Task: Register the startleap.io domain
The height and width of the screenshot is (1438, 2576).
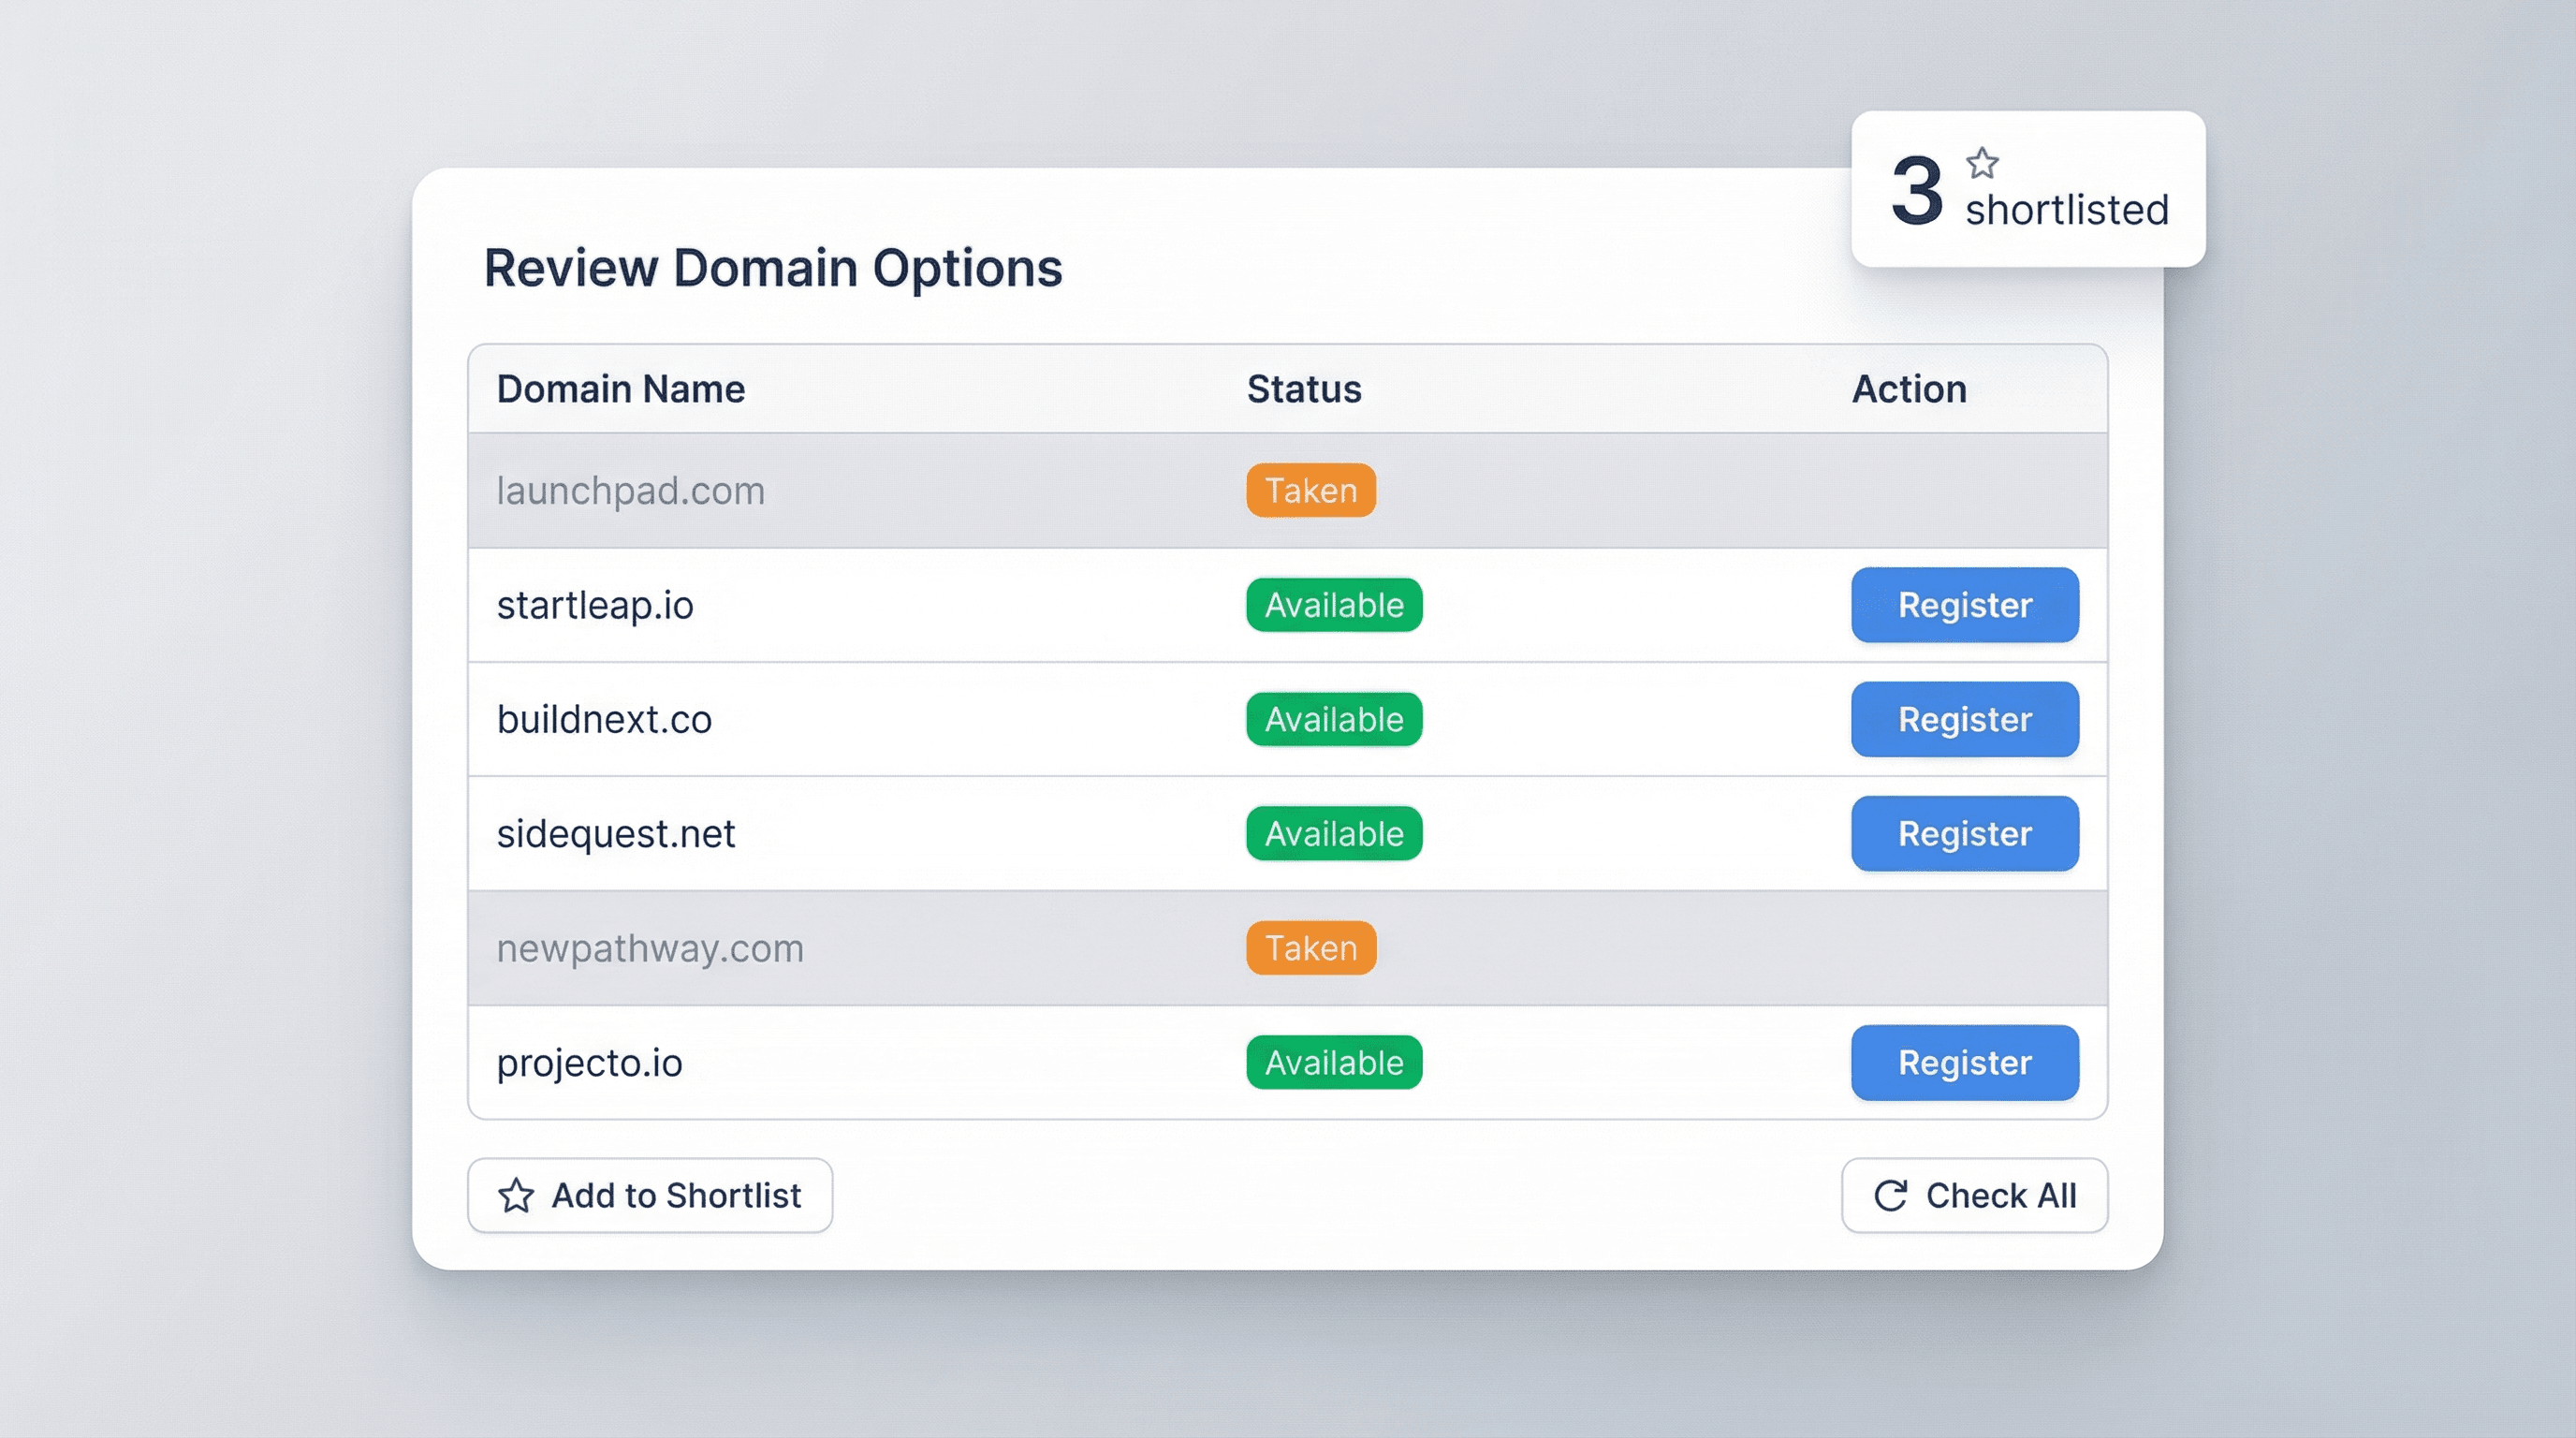Action: tap(1963, 605)
